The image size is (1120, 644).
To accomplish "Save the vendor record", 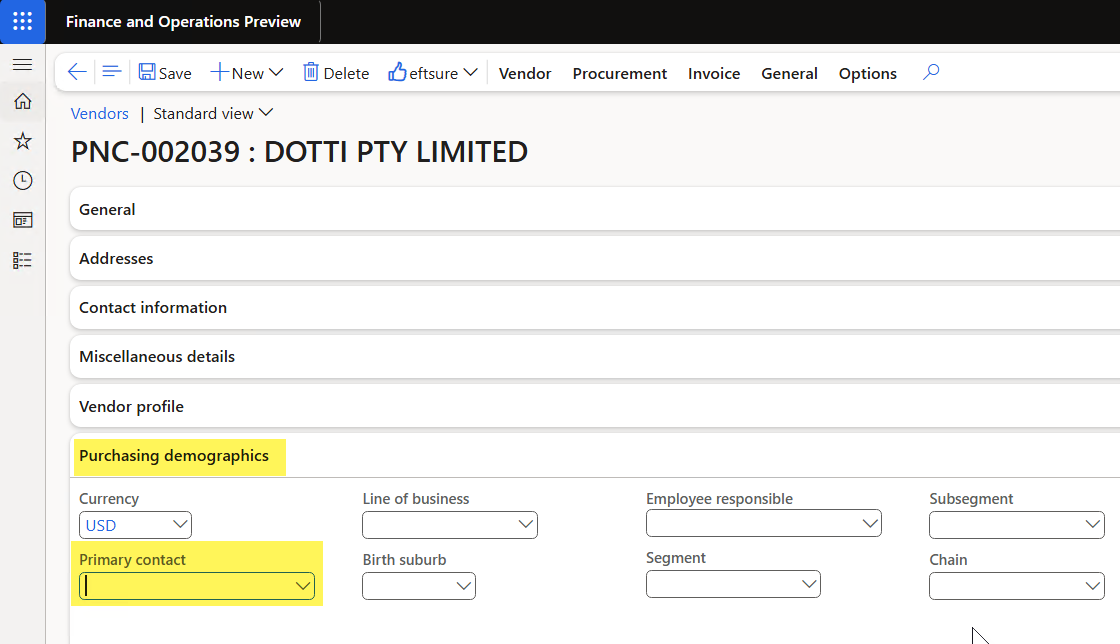I will [165, 73].
